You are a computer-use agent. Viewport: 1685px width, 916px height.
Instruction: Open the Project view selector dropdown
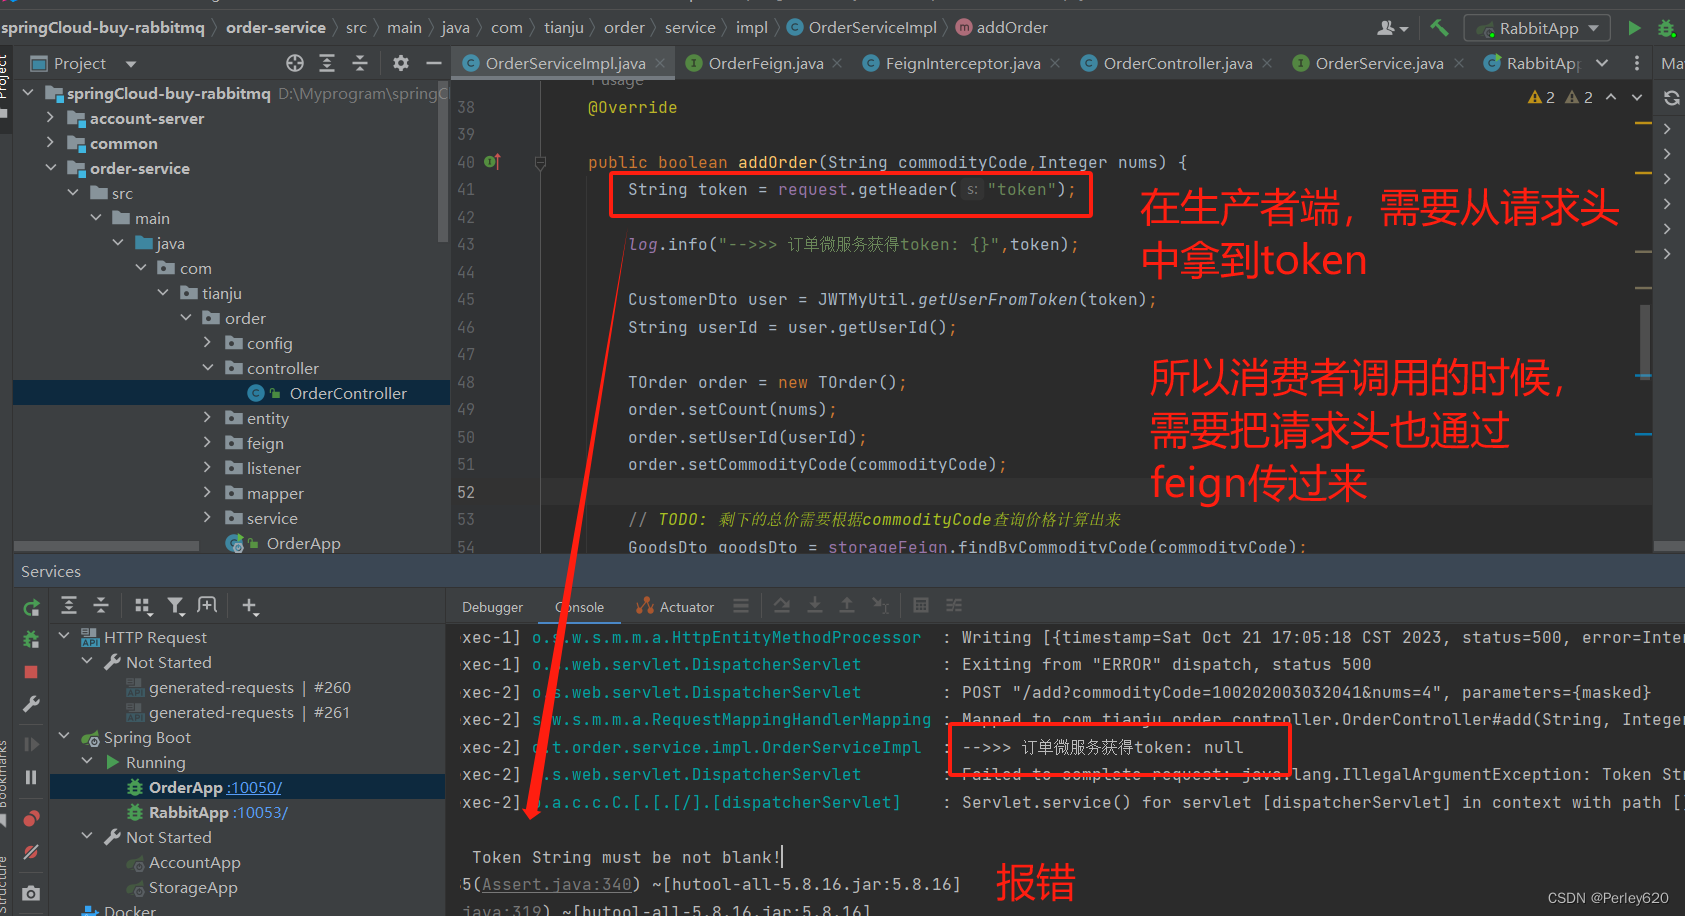tap(131, 64)
